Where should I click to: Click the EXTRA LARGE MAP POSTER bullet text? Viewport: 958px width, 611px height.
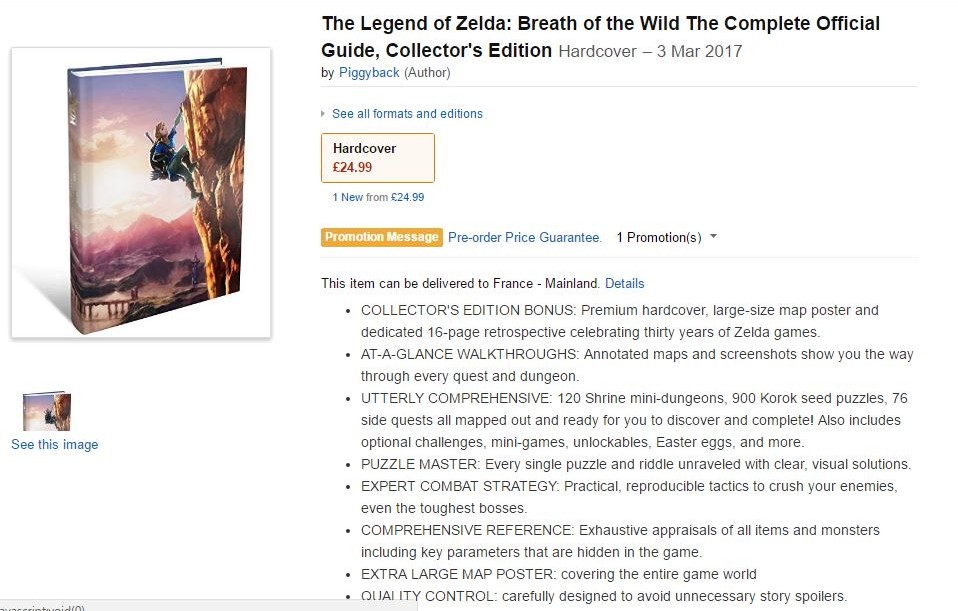point(558,574)
